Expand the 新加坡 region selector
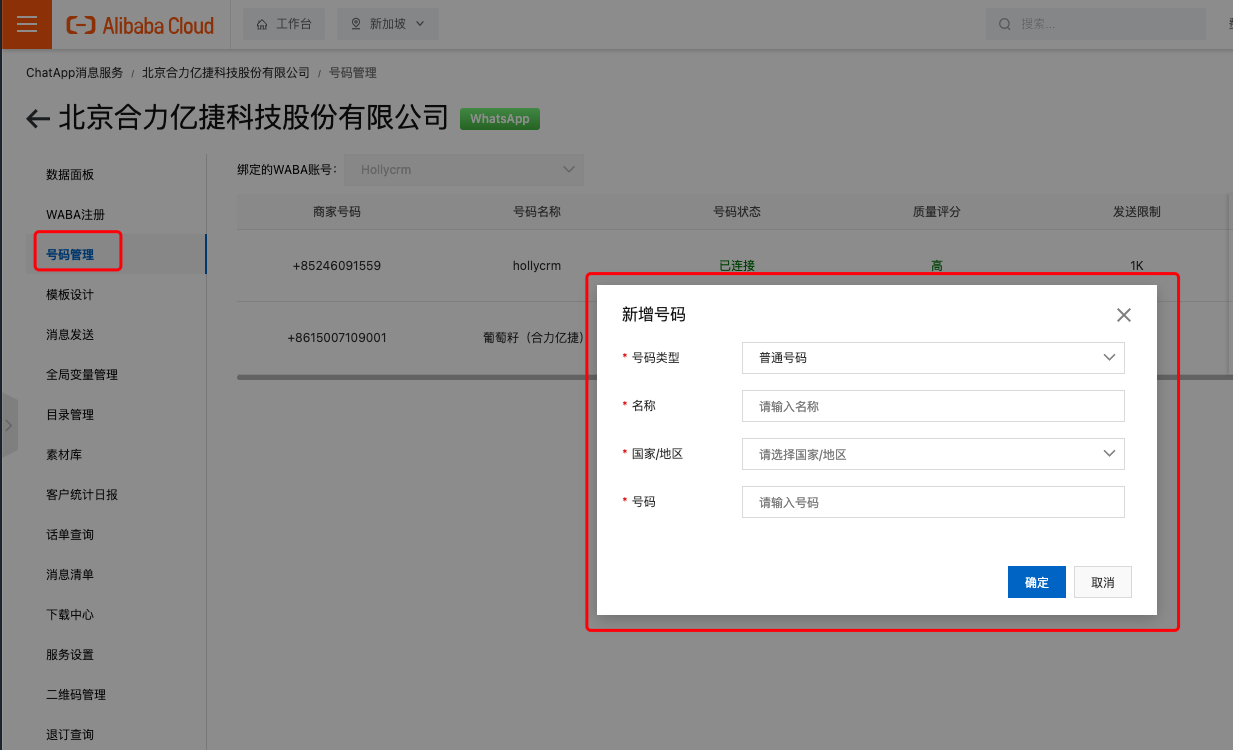The width and height of the screenshot is (1233, 750). point(388,24)
